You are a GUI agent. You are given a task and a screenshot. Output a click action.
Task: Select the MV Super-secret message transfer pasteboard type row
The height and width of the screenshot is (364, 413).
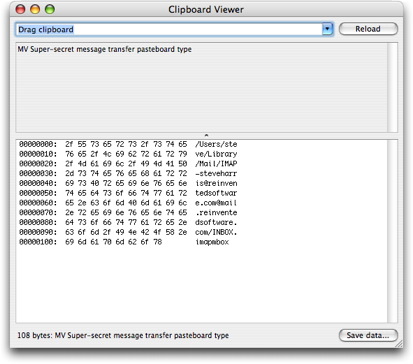click(x=202, y=49)
